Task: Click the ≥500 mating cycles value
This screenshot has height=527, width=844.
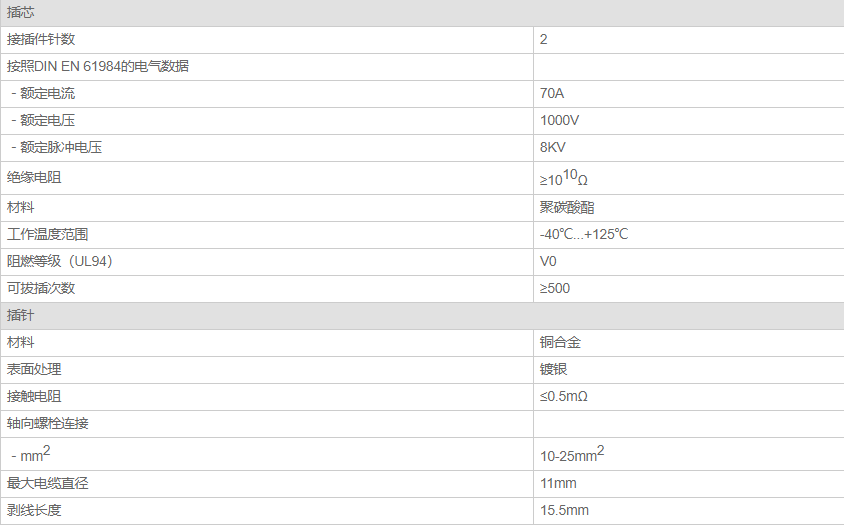Action: 555,289
